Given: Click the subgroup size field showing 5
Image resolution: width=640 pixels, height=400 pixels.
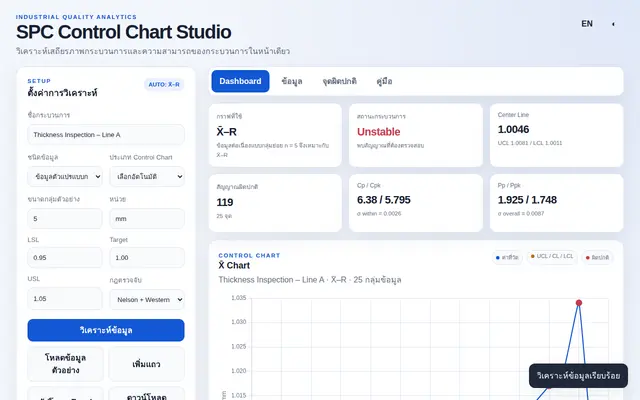Looking at the screenshot, I should [65, 219].
